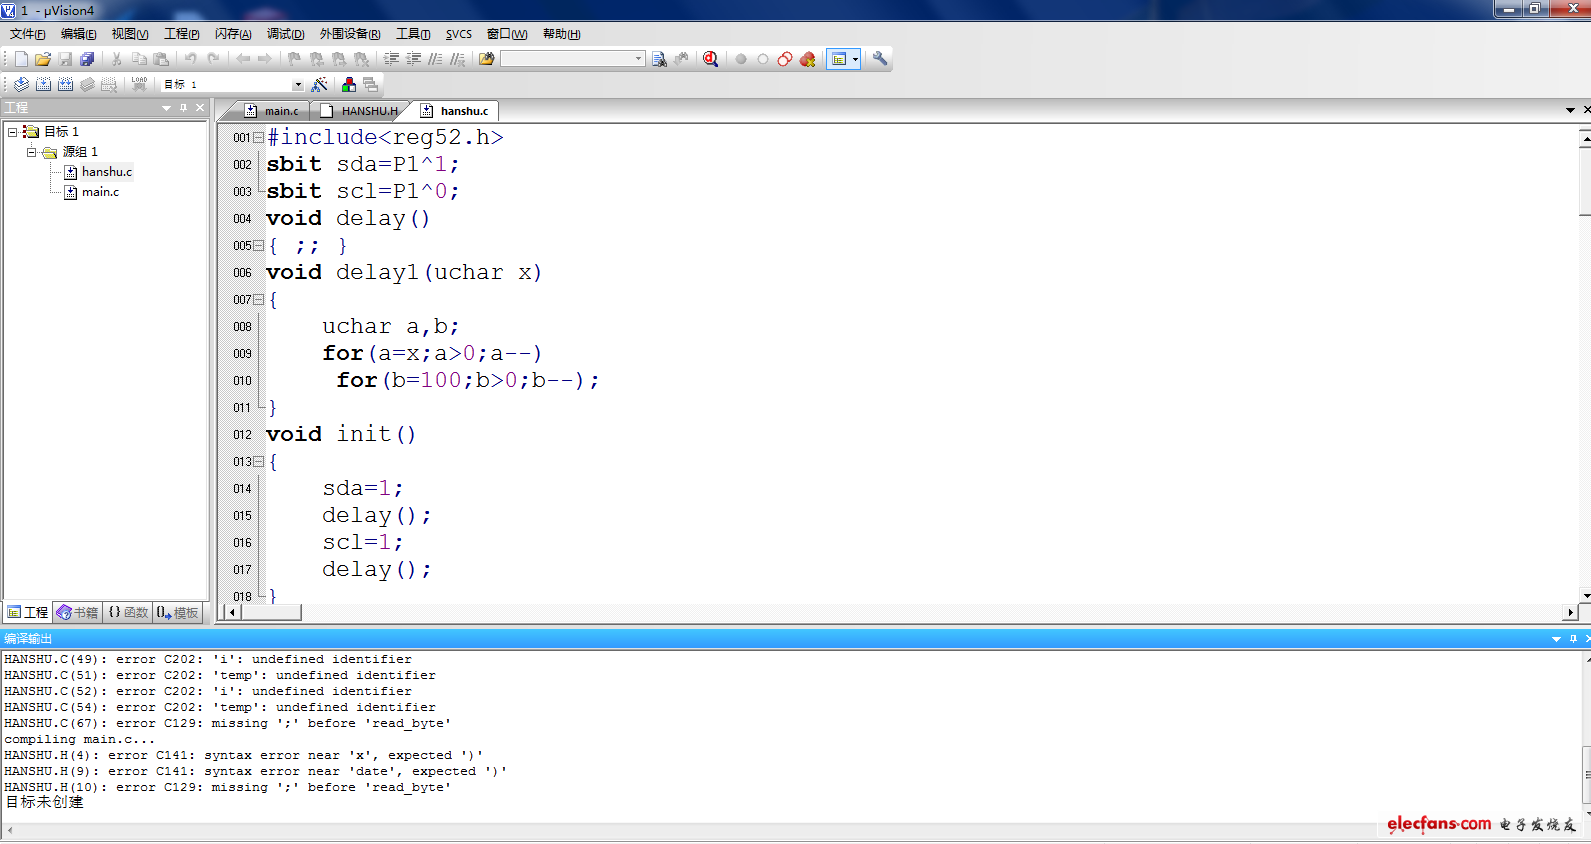Create a new file from the toolbar
The image size is (1591, 844).
[x=21, y=59]
